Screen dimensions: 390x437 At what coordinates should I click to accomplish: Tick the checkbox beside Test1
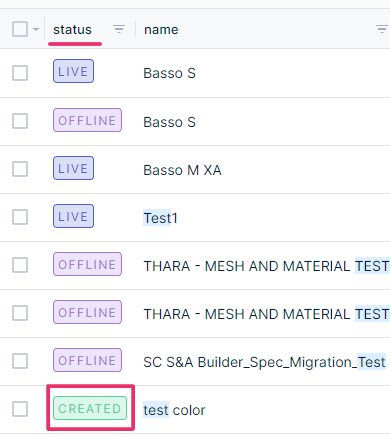click(x=20, y=217)
